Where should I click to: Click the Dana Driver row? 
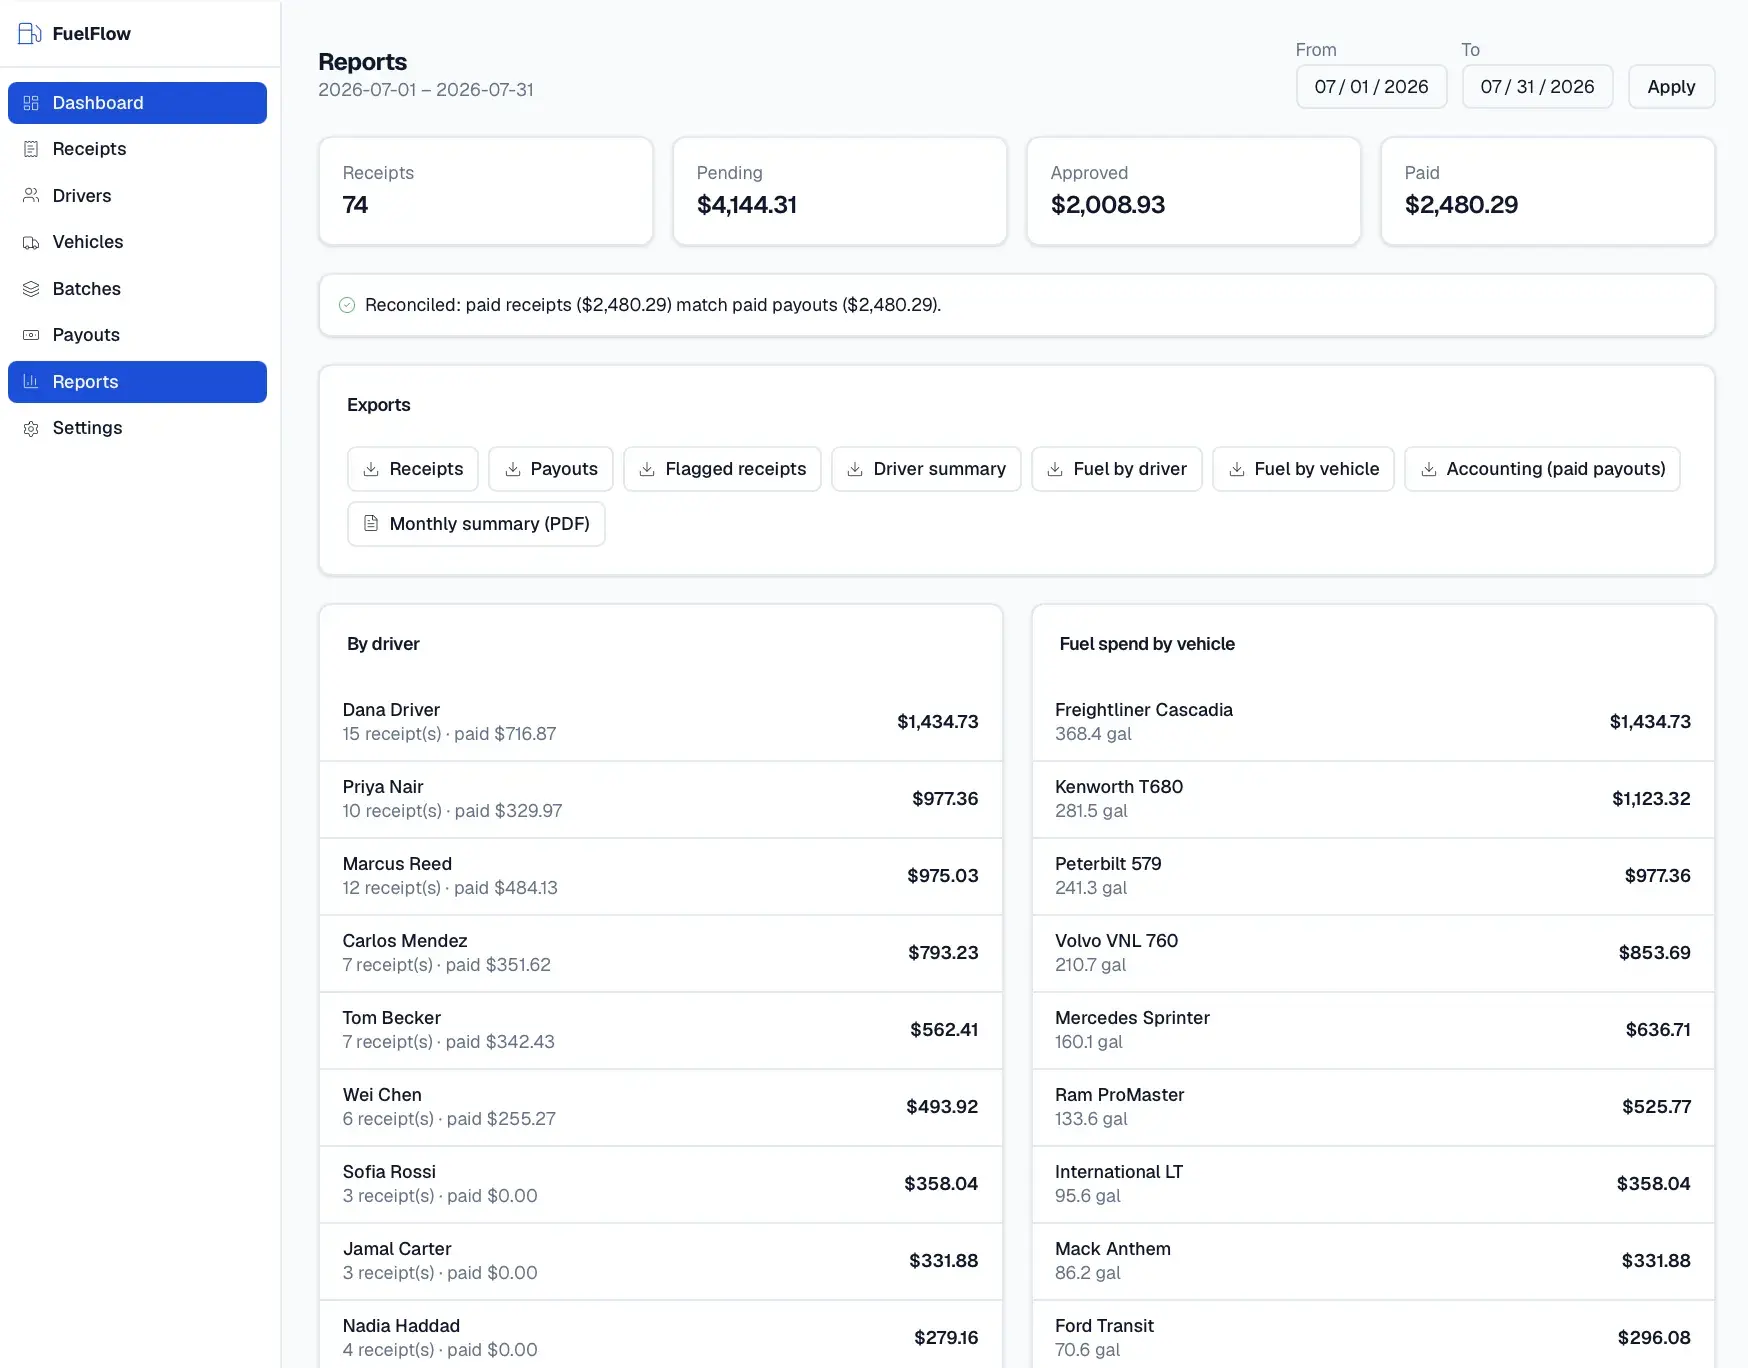(661, 722)
